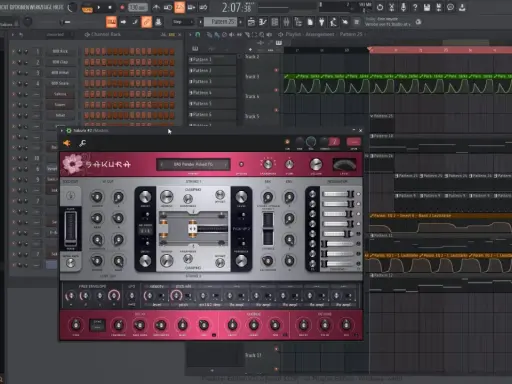The image size is (512, 384).
Task: Toggle the Pat/Song mode switch
Action: point(87,7)
